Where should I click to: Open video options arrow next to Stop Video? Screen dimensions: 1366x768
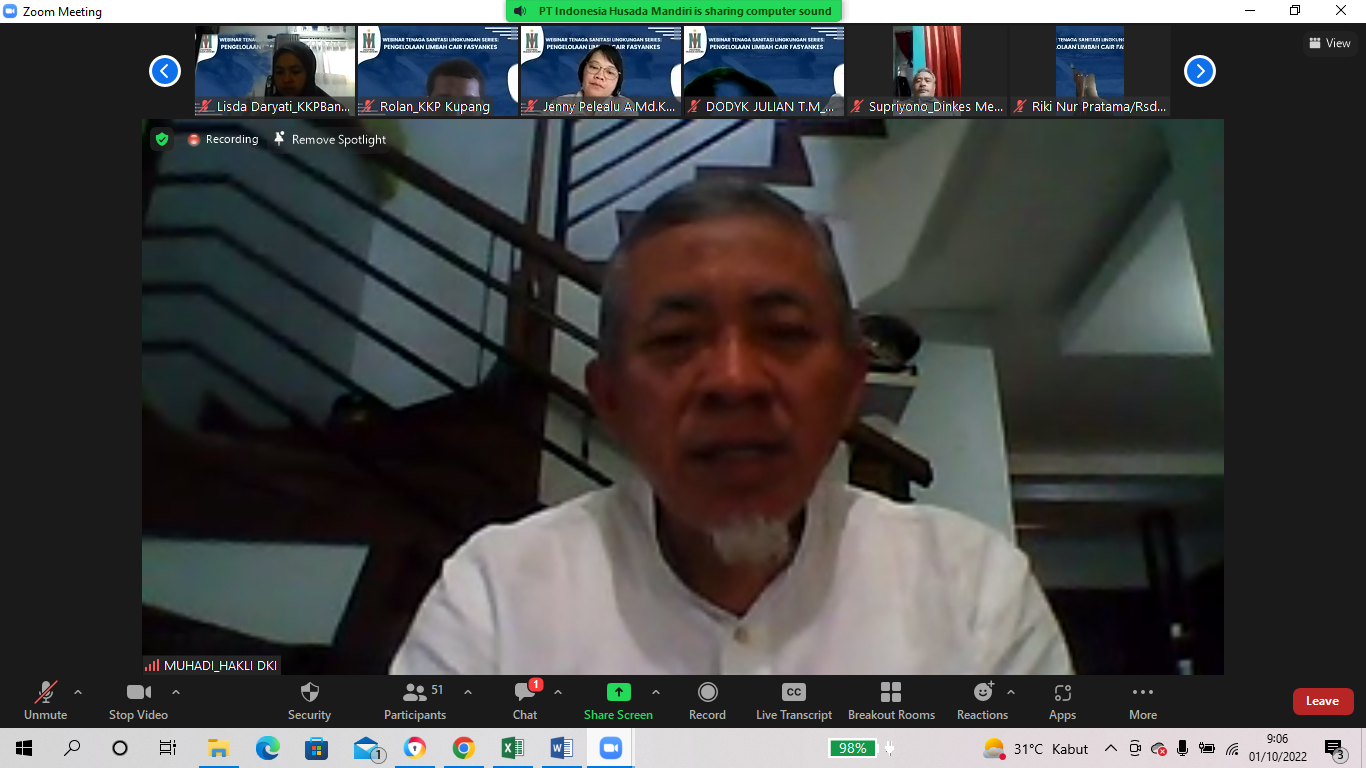pyautogui.click(x=176, y=692)
